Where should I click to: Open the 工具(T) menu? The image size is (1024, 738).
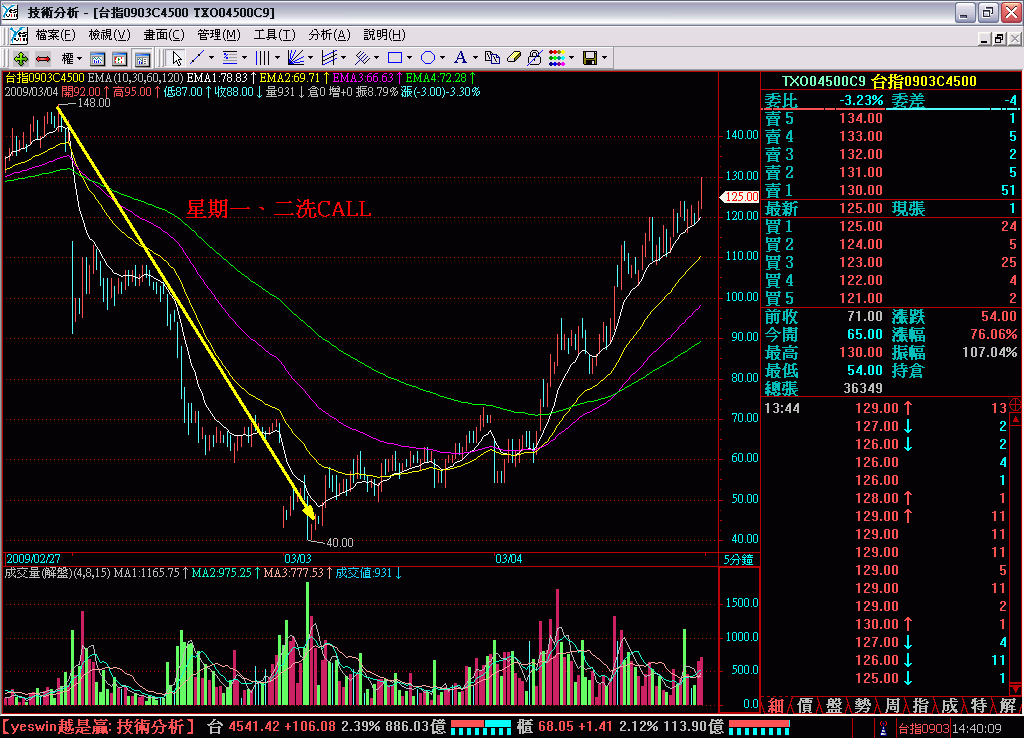[274, 35]
